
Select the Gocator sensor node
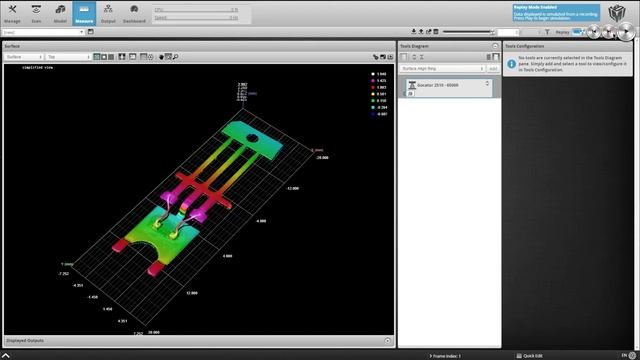click(x=449, y=88)
